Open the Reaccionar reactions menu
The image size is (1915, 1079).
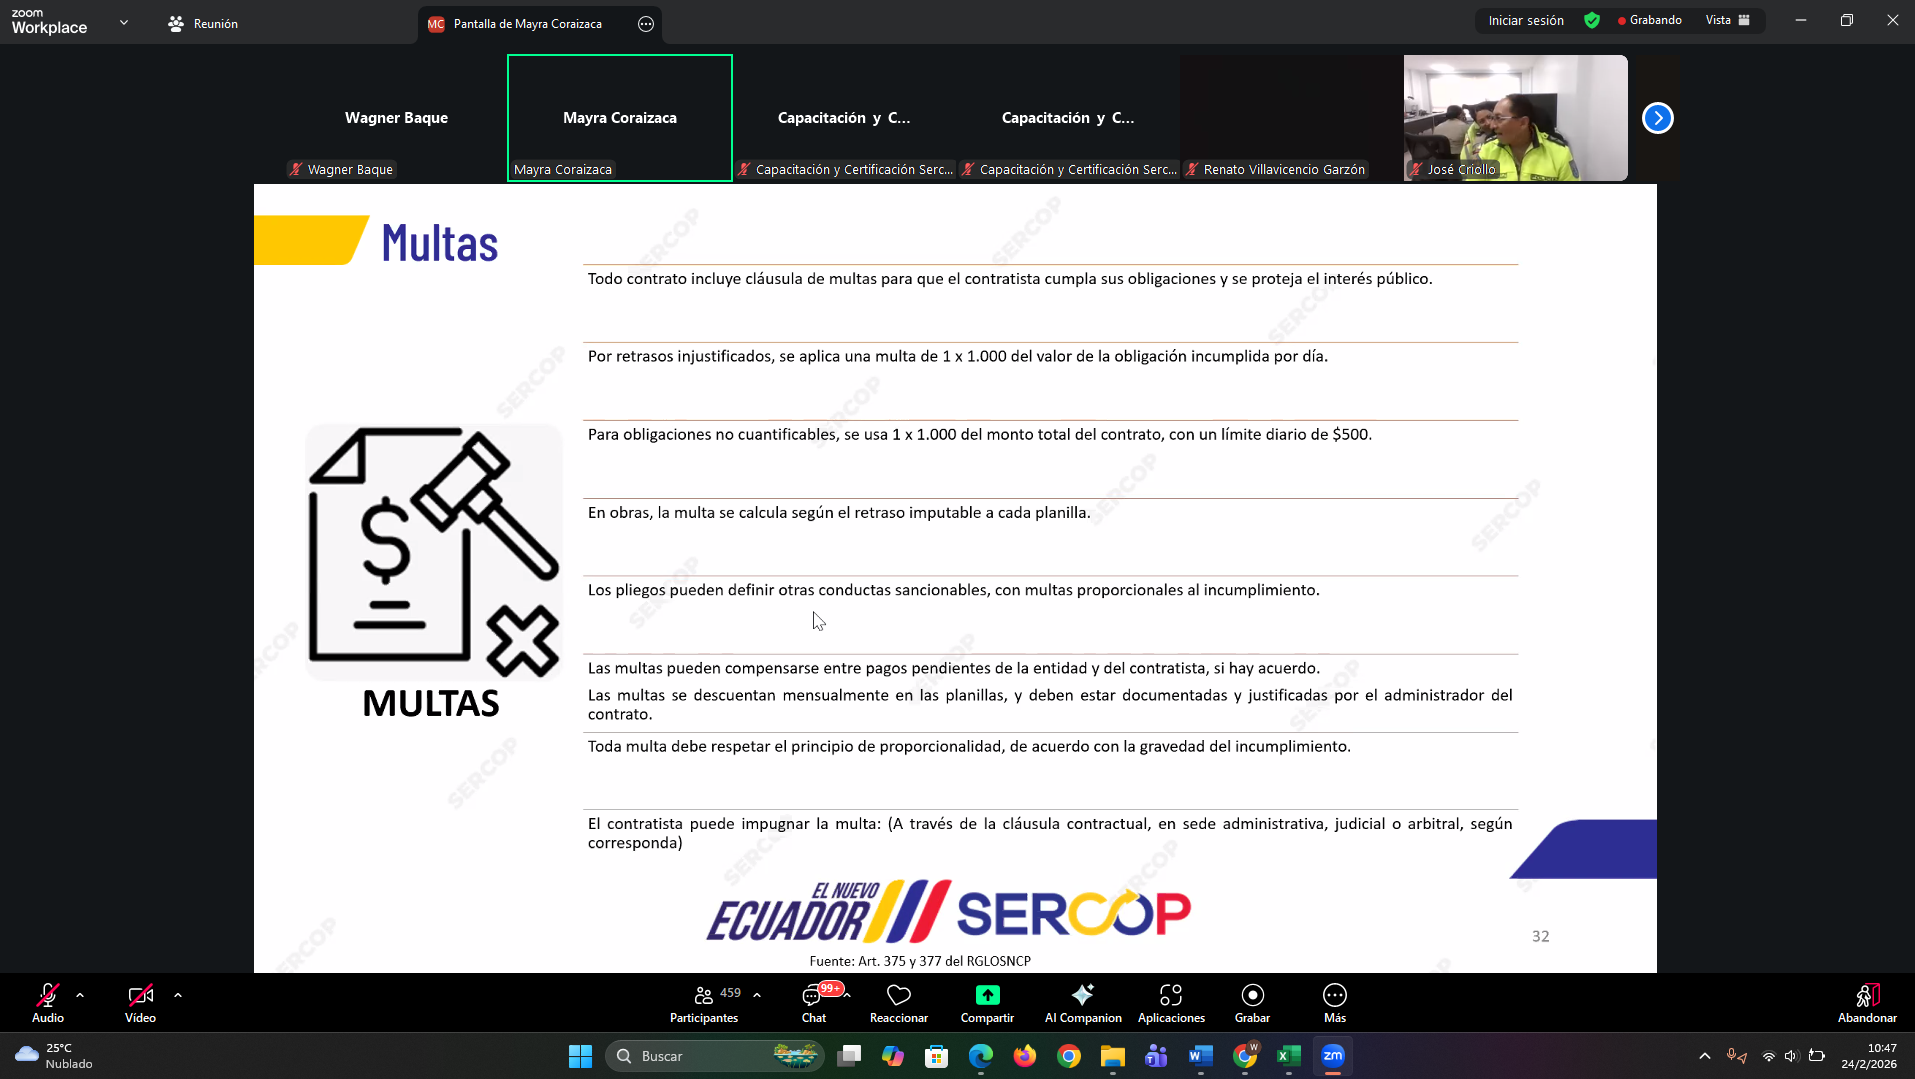click(x=898, y=1003)
